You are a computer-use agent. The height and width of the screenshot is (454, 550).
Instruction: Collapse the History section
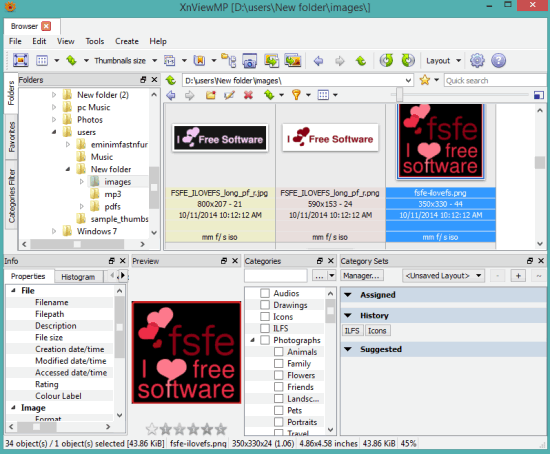348,315
